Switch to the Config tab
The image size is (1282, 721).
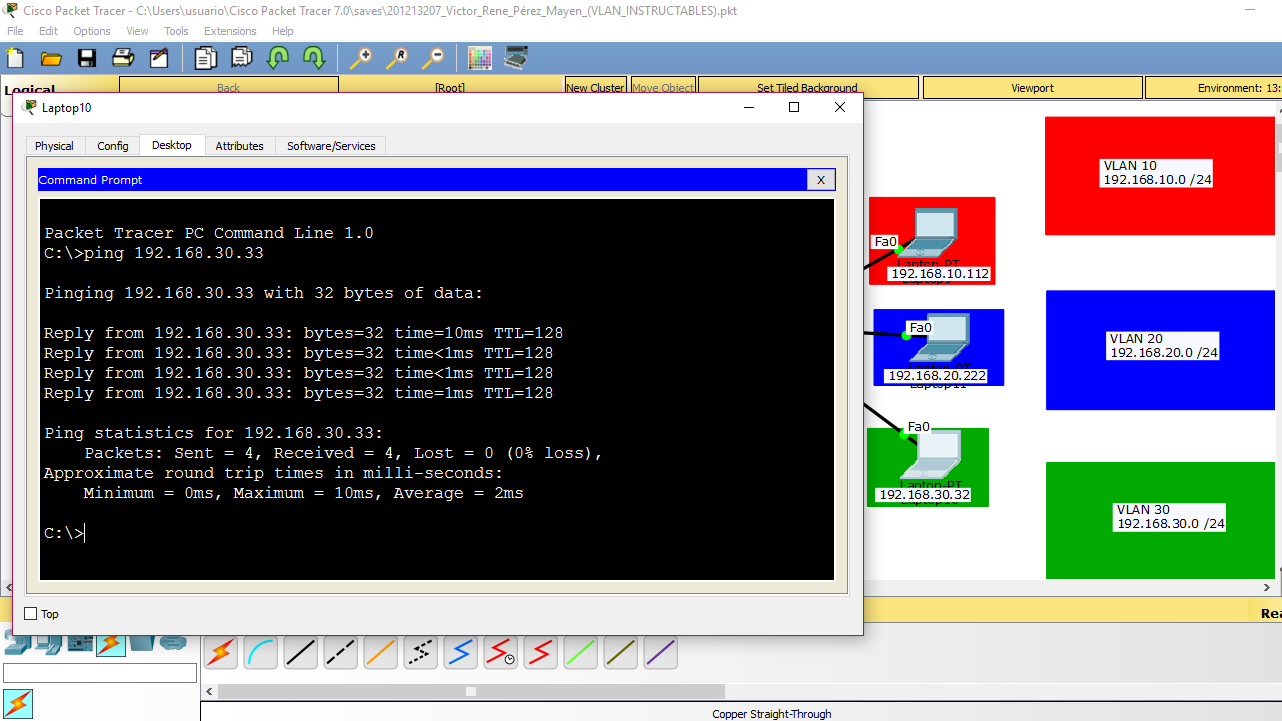(x=113, y=146)
